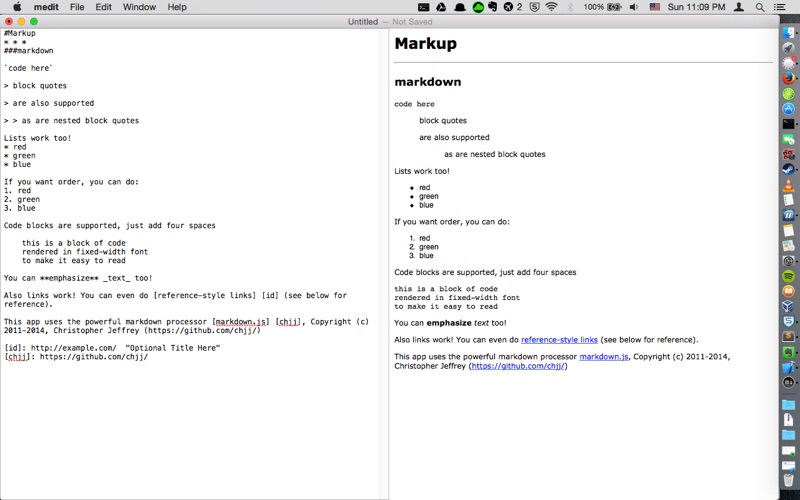Open Evernote elephant menu bar icon
The width and height of the screenshot is (800, 500).
coord(493,7)
